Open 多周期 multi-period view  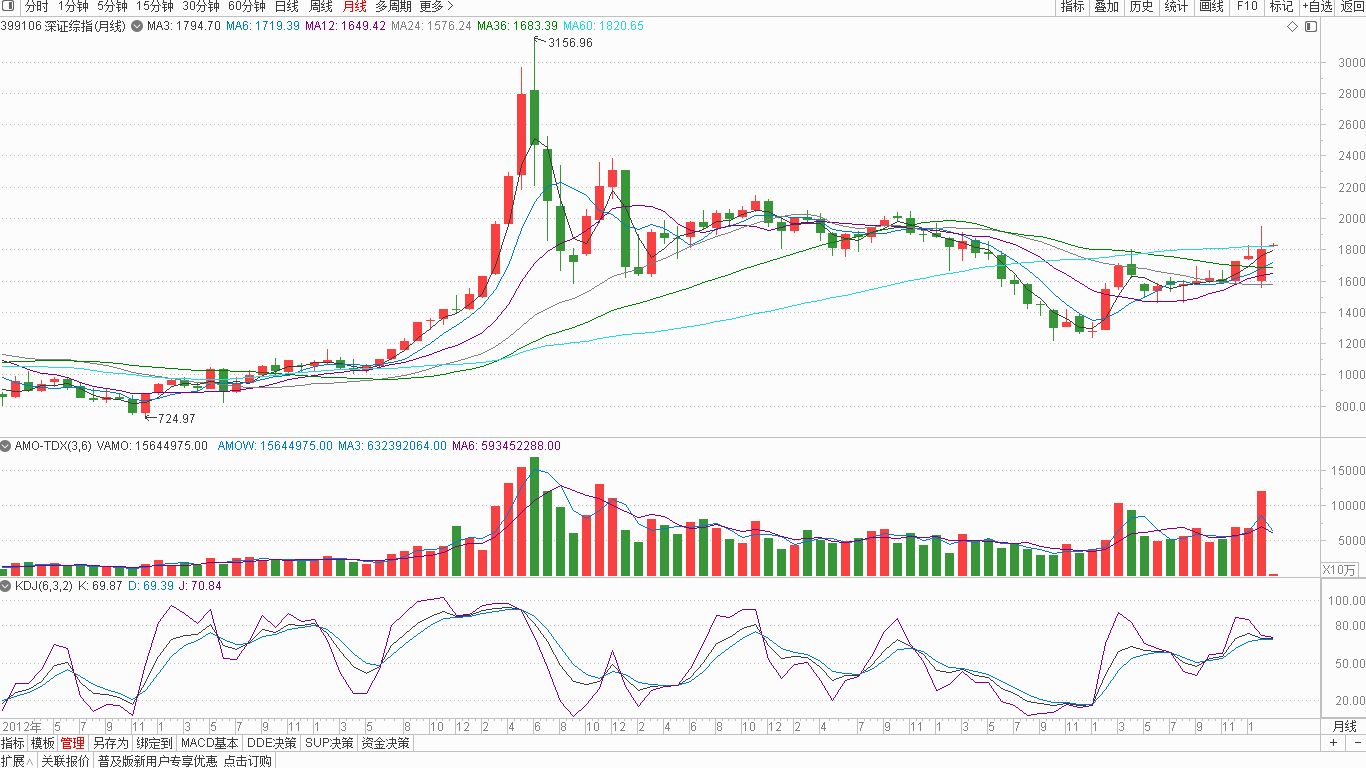393,6
